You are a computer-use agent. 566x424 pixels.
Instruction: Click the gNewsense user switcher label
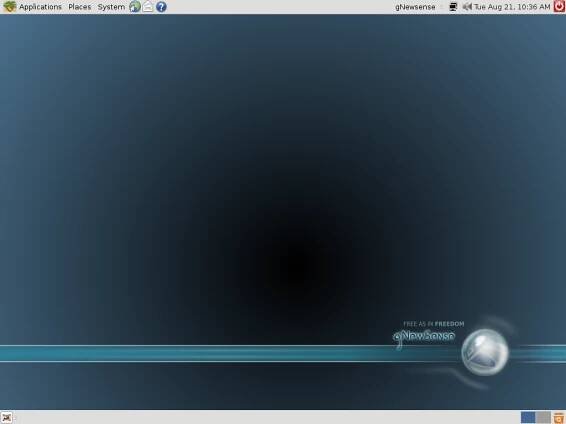point(415,7)
